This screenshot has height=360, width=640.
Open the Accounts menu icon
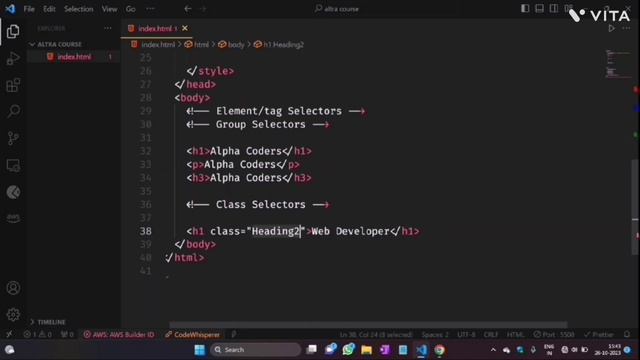pos(13,288)
